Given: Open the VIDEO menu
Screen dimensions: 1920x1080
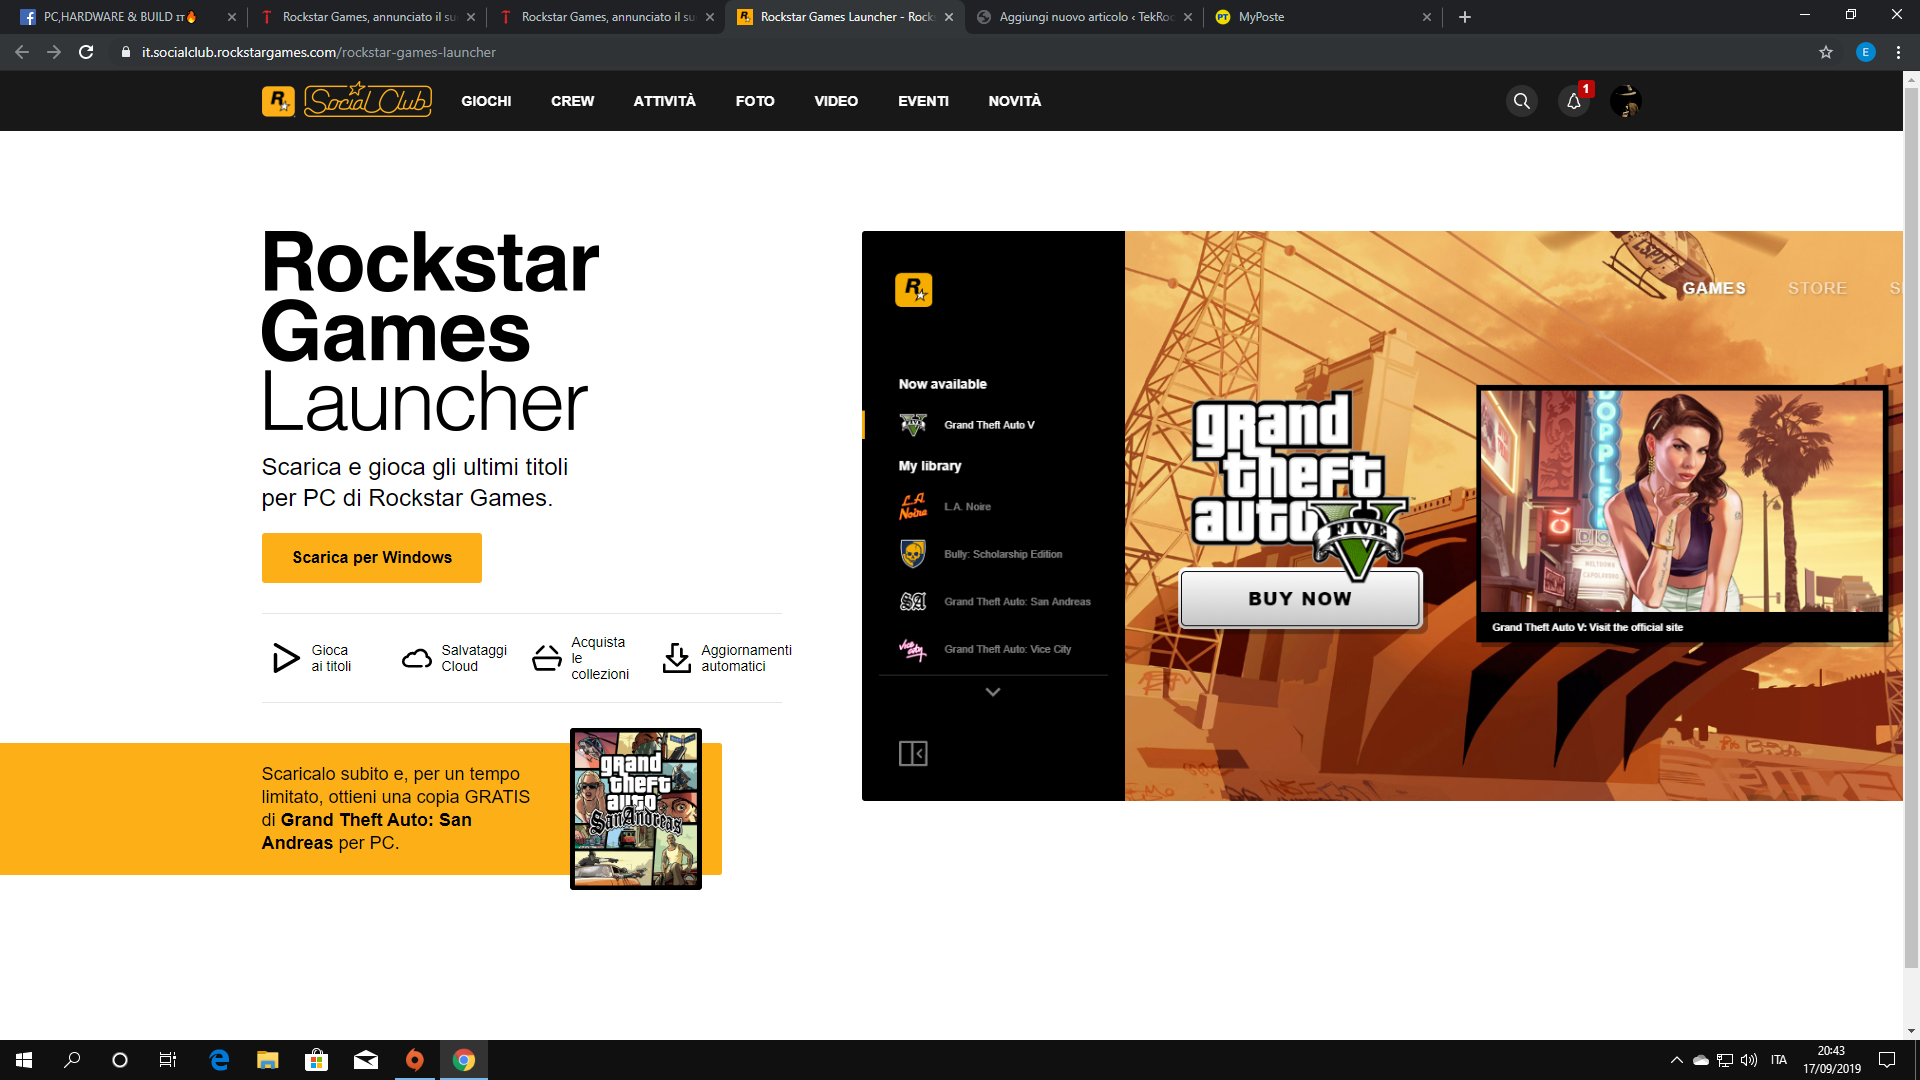Looking at the screenshot, I should coord(836,101).
